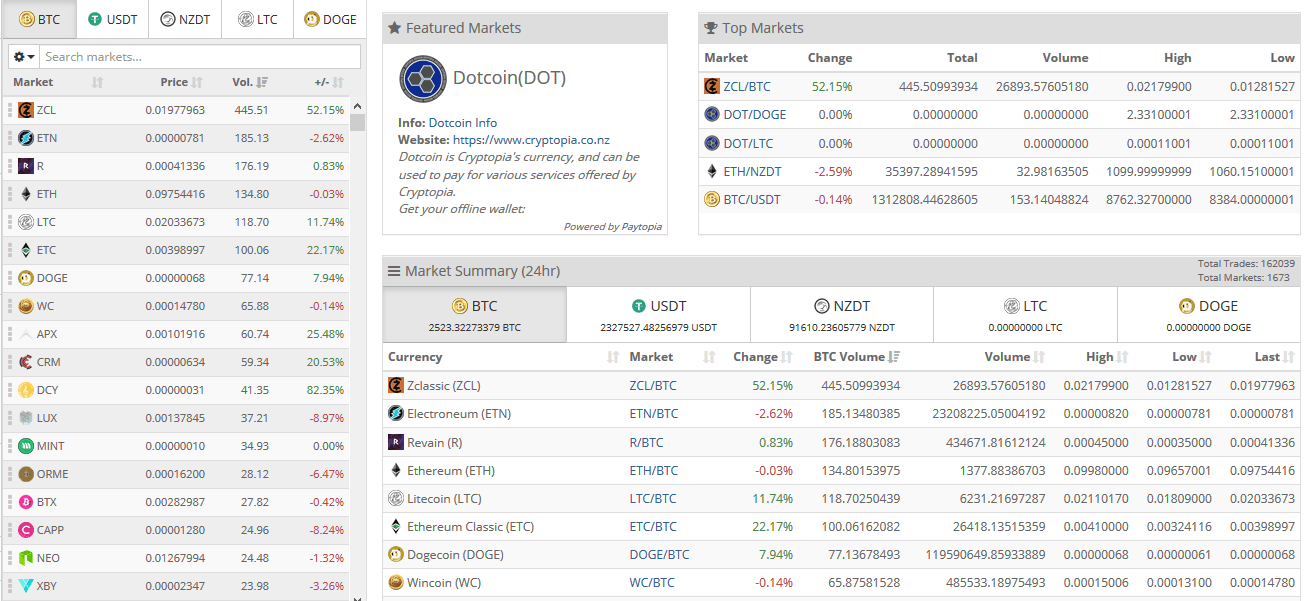This screenshot has width=1308, height=601.
Task: Open the ETH/NZDT market in Top Markets
Action: (752, 171)
